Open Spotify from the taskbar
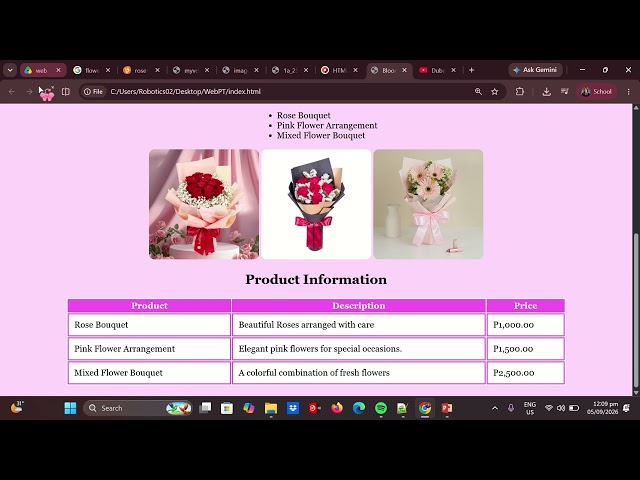This screenshot has height=480, width=640. (381, 408)
